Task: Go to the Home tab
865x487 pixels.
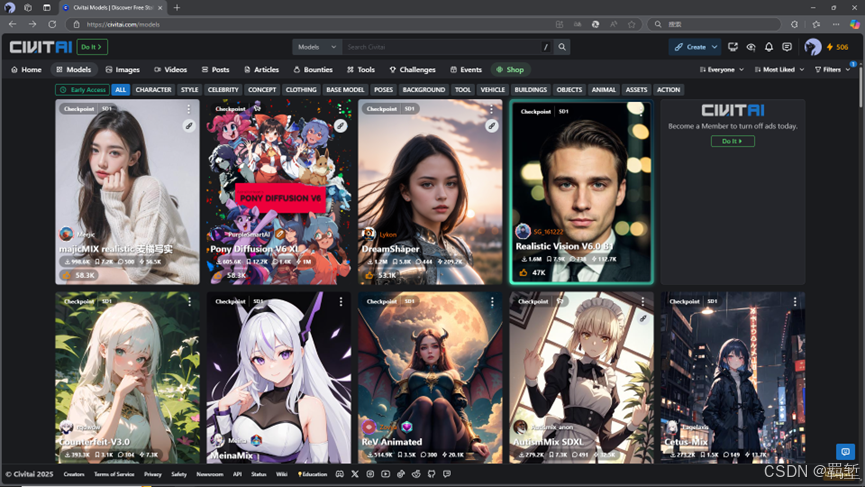Action: click(x=26, y=69)
